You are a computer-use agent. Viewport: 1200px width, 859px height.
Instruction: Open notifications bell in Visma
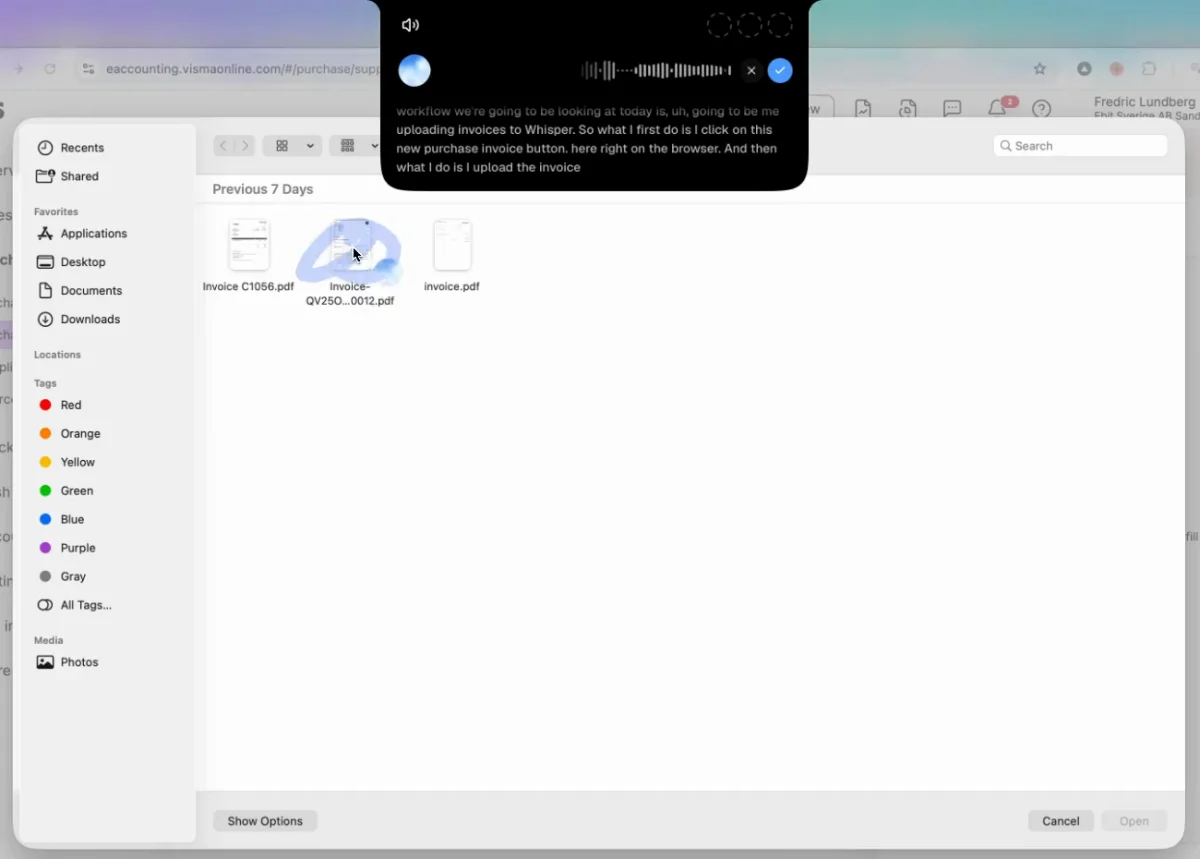(997, 108)
